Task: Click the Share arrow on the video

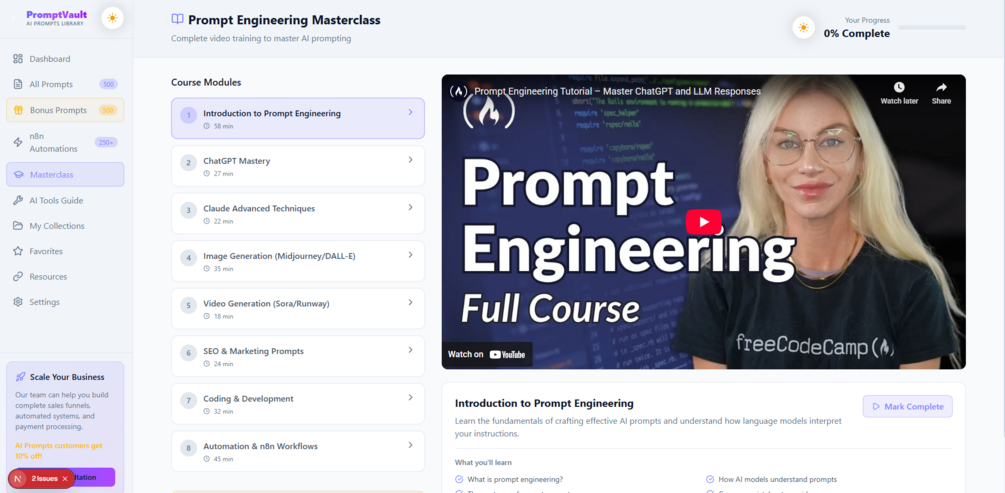Action: click(942, 87)
